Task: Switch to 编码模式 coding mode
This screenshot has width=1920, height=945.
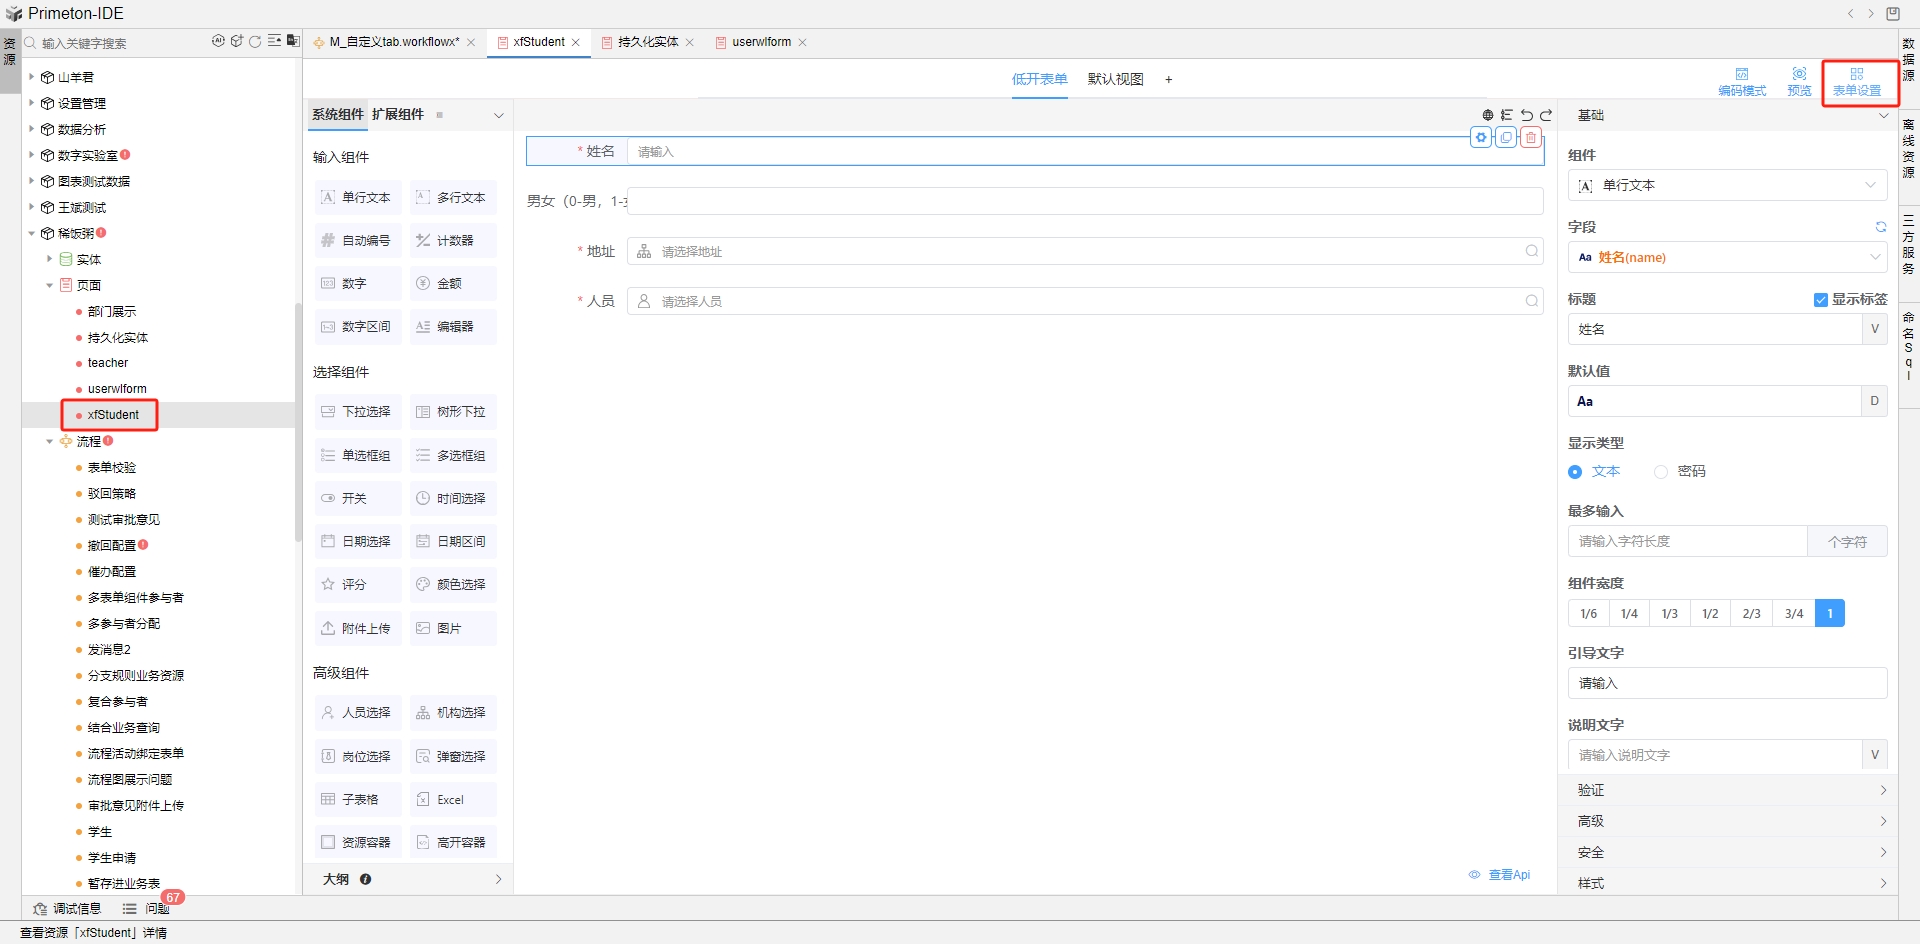Action: [x=1743, y=80]
